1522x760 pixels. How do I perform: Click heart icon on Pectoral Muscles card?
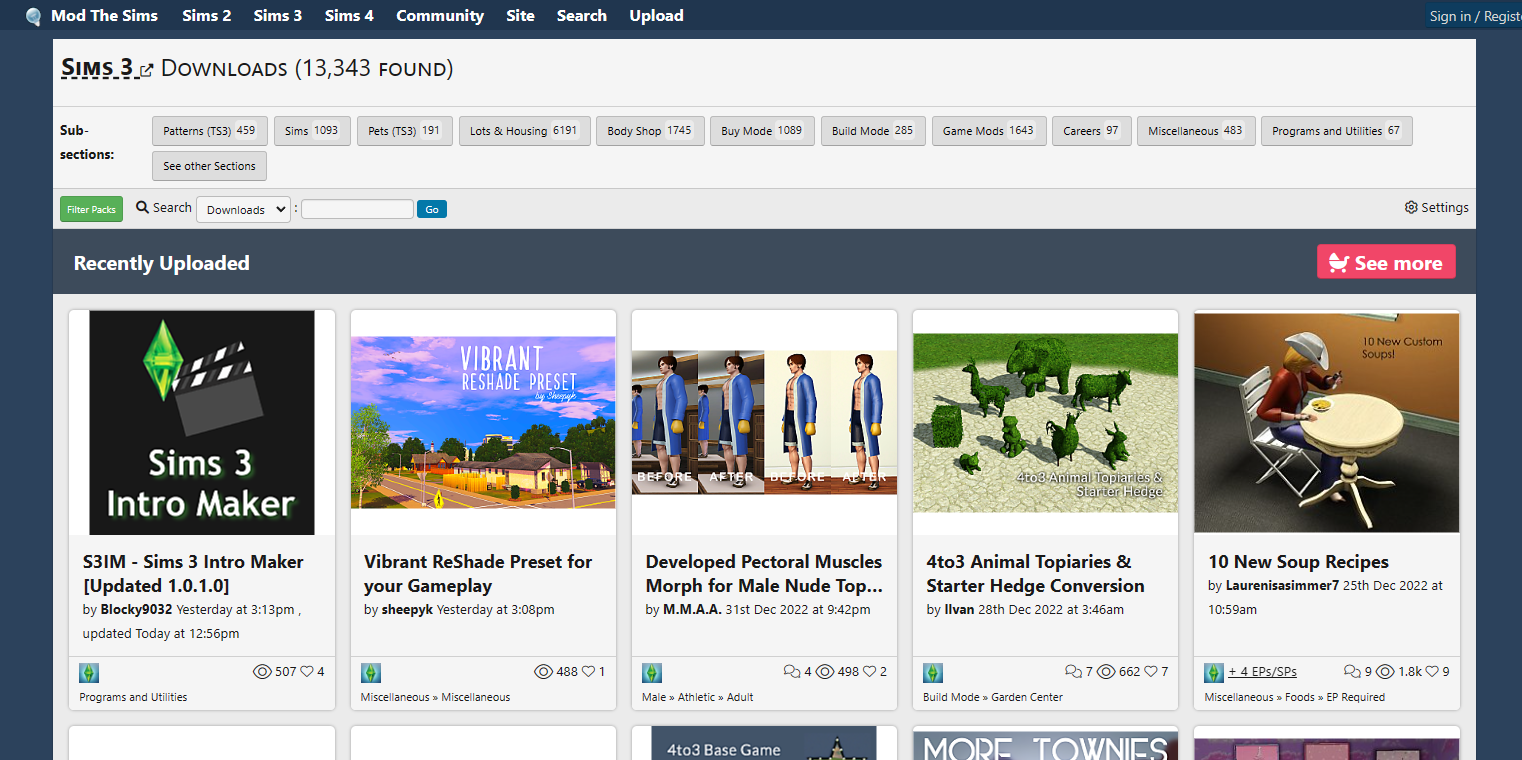(869, 672)
